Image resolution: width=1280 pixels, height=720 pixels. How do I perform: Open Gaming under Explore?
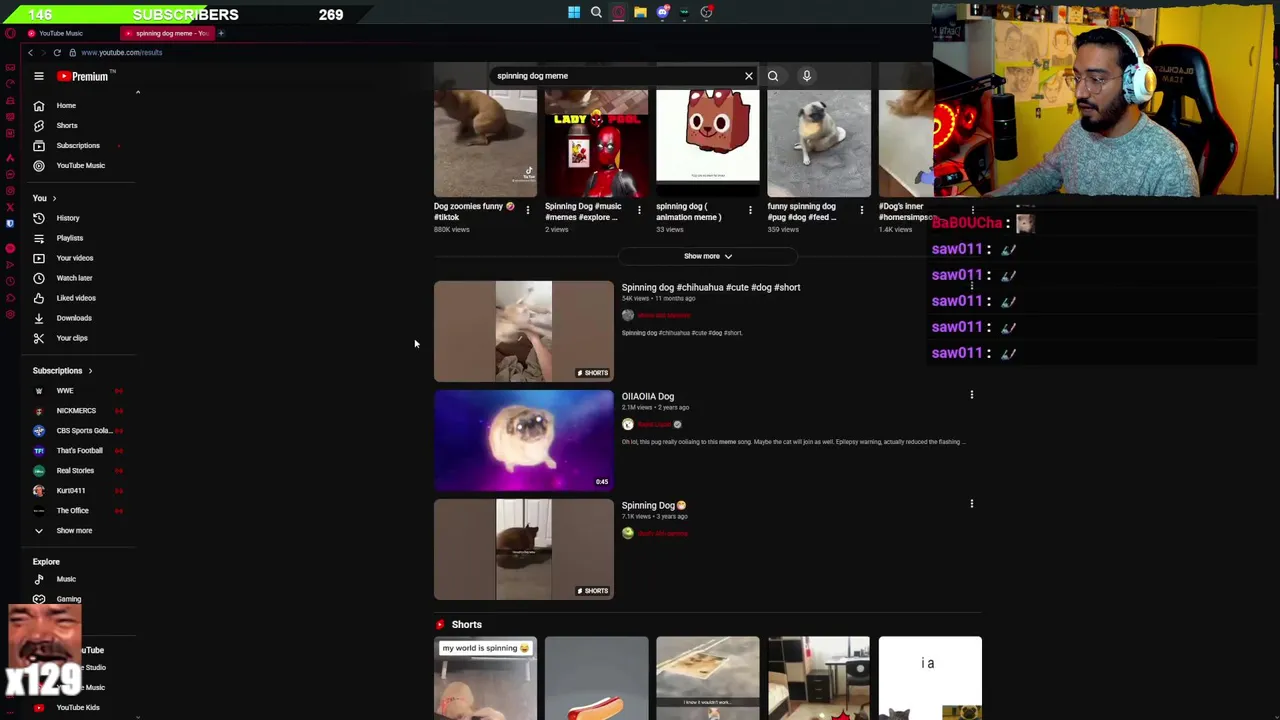coord(70,599)
